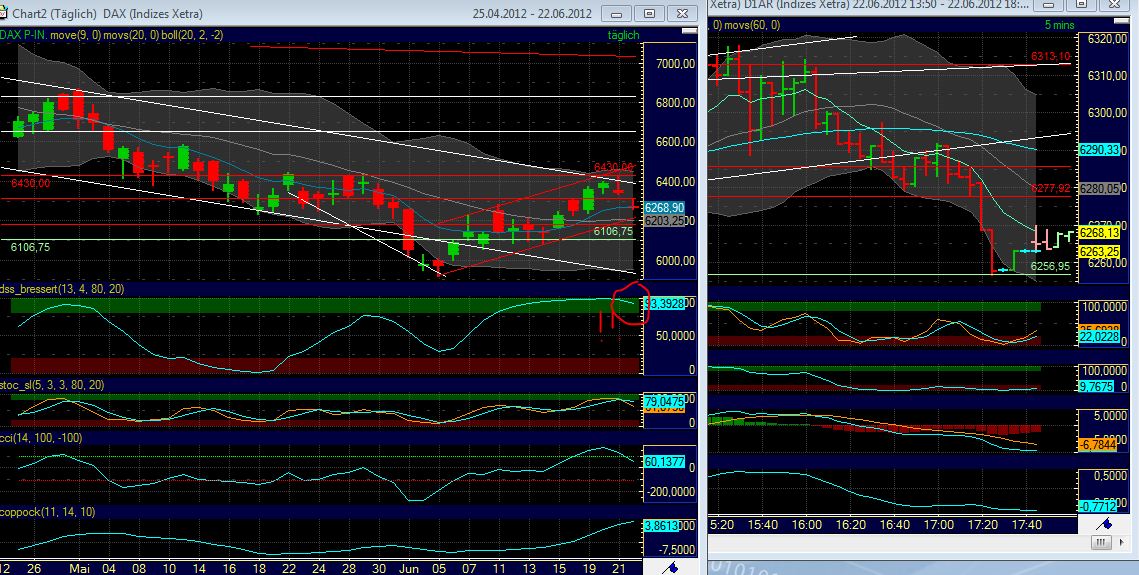Click the 17:00 label on the 5 mins time axis

point(938,524)
